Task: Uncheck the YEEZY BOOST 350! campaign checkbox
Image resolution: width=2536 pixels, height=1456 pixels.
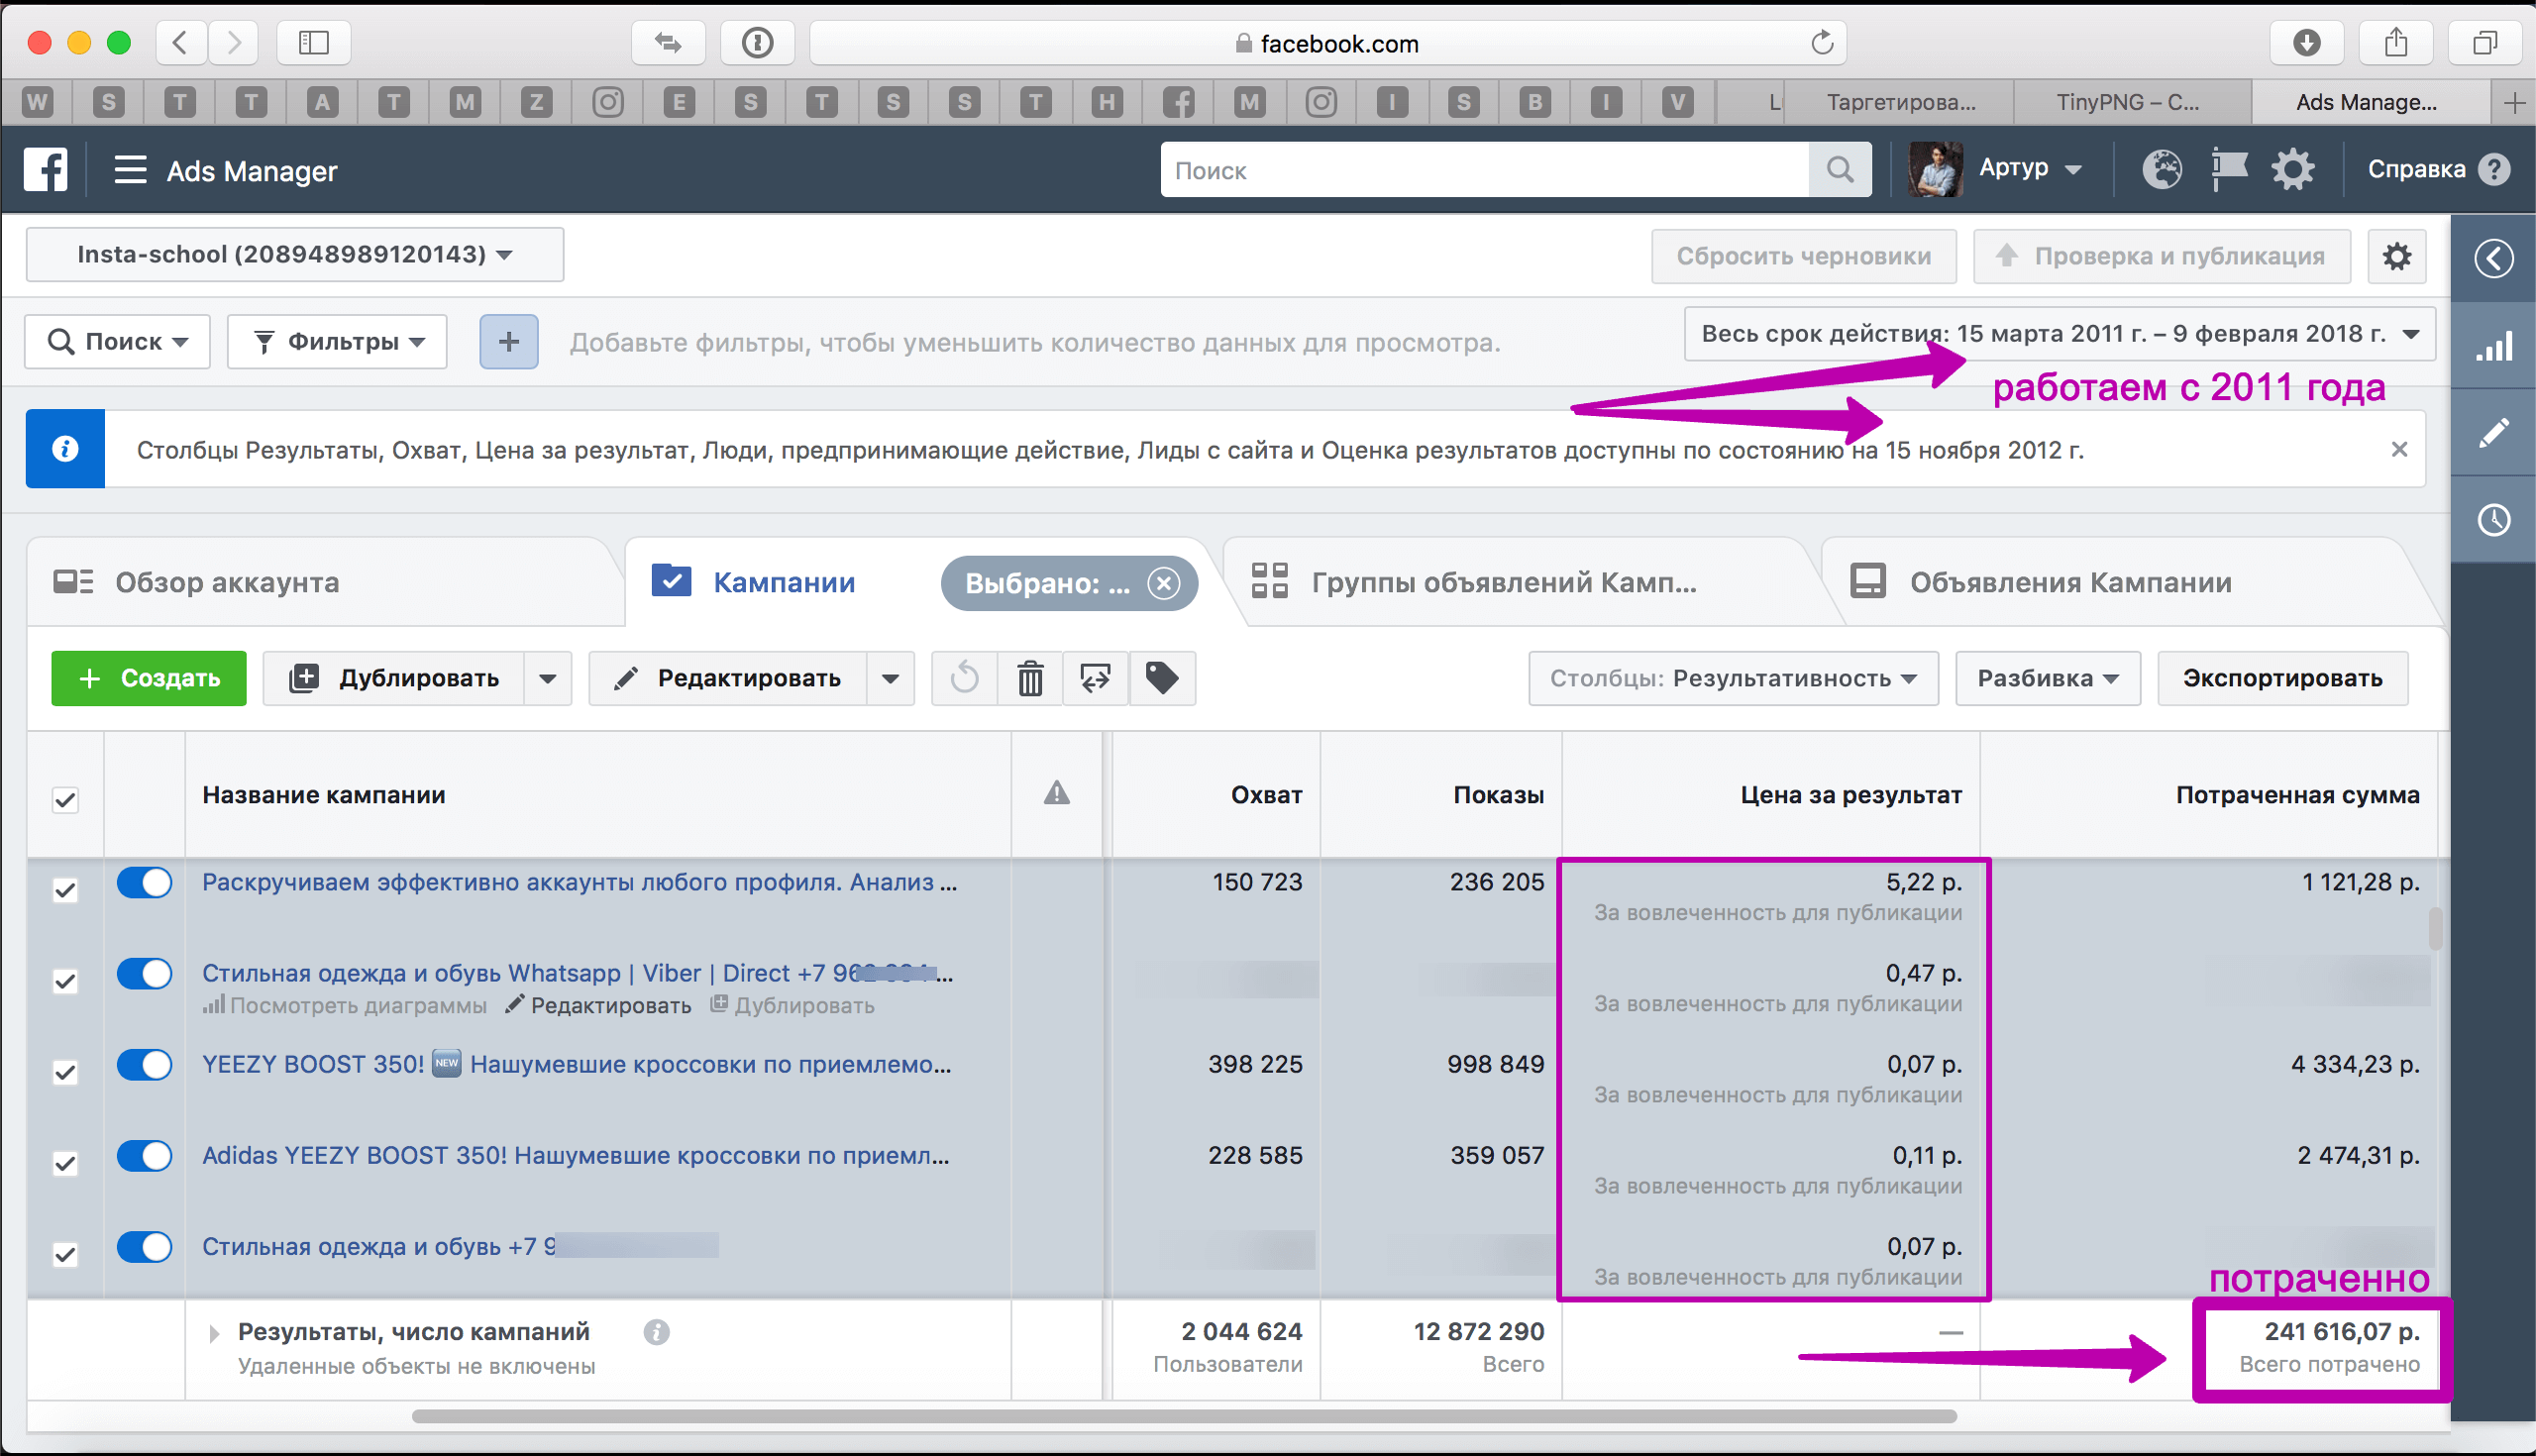Action: click(x=65, y=1071)
